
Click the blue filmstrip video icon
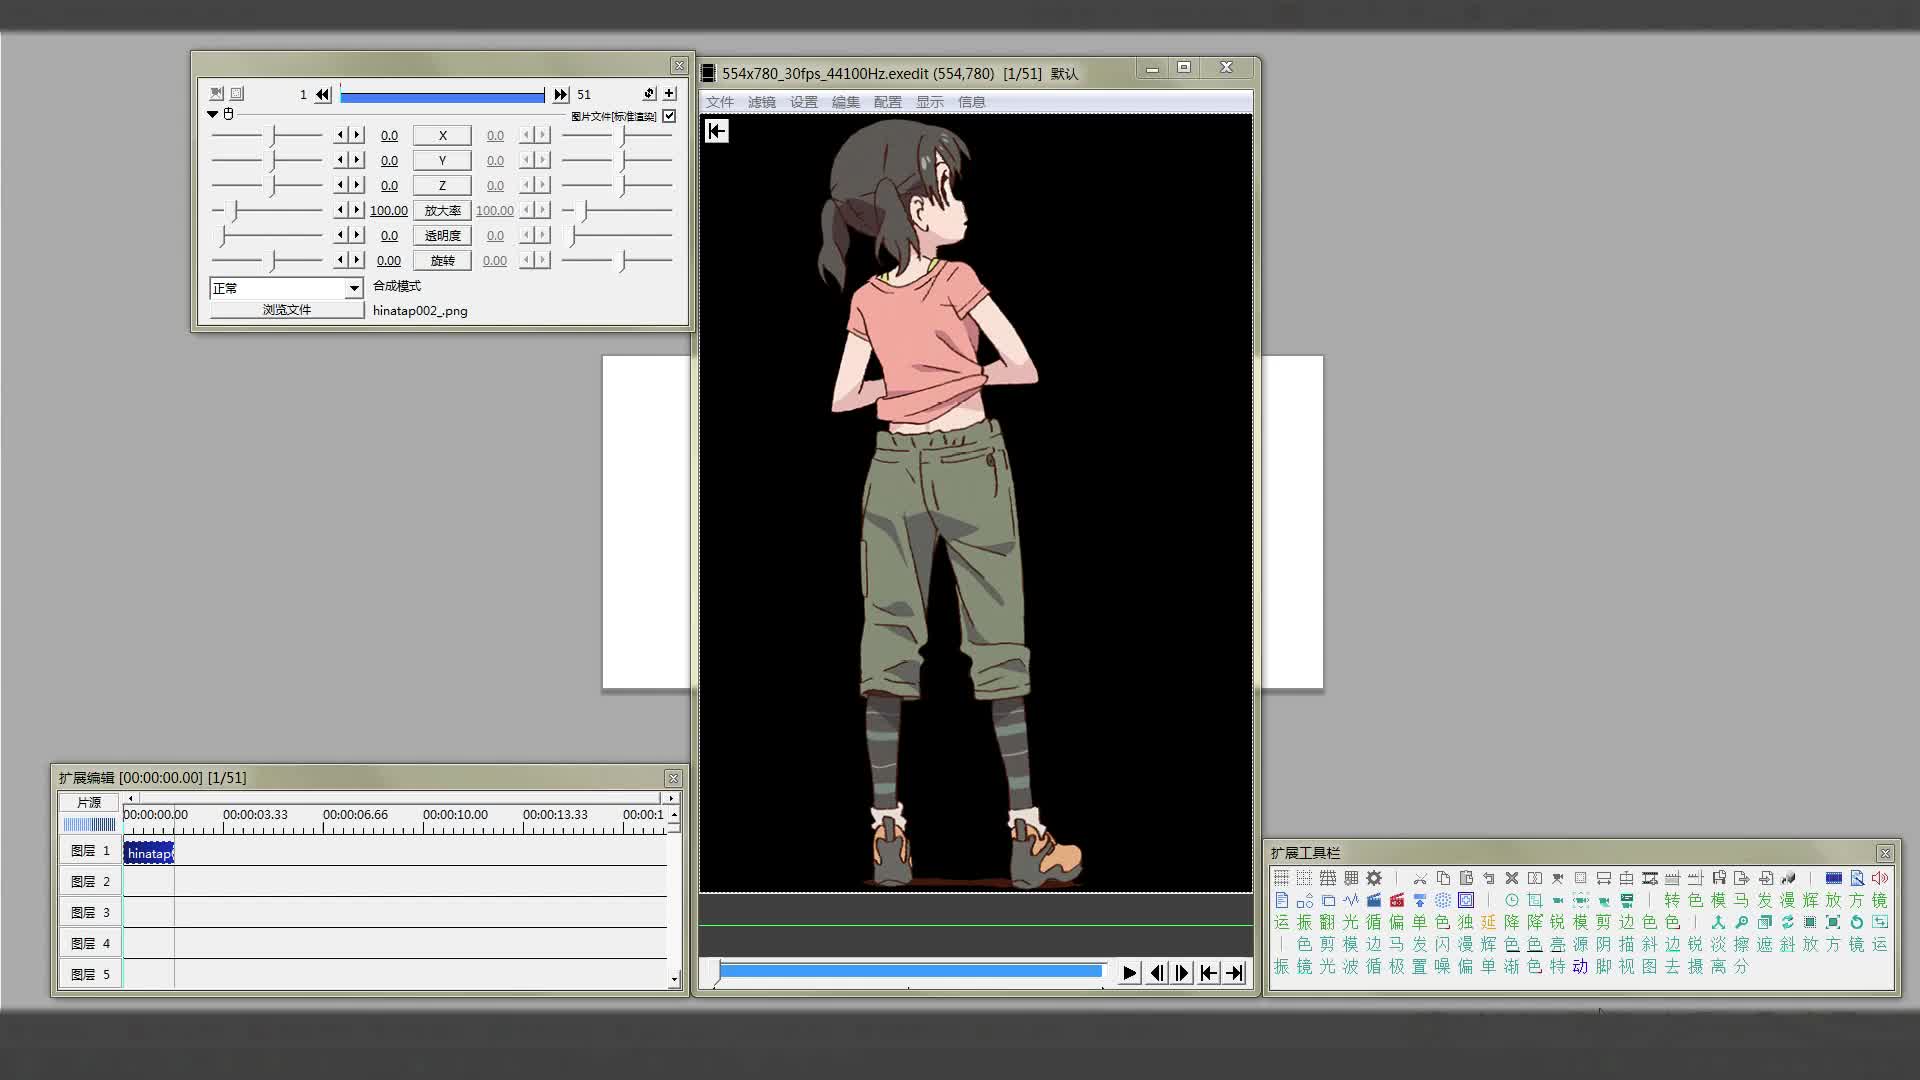tap(1834, 878)
